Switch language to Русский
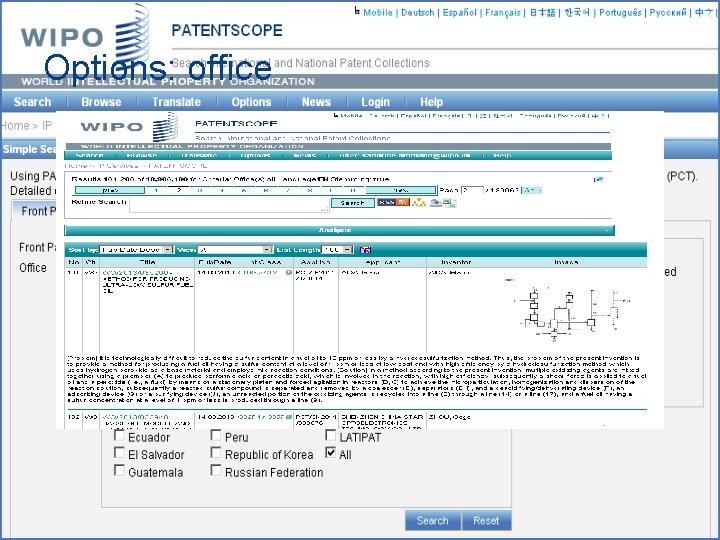 point(668,12)
